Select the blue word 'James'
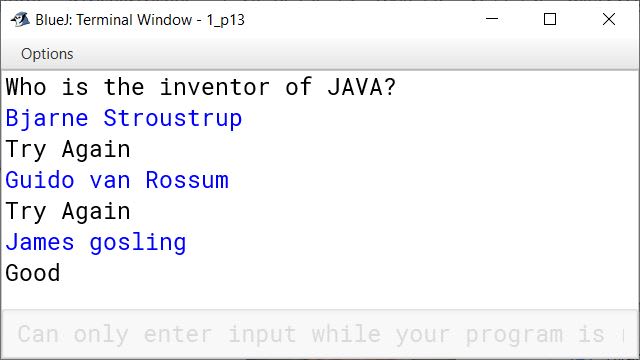Image resolution: width=640 pixels, height=360 pixels. point(40,242)
